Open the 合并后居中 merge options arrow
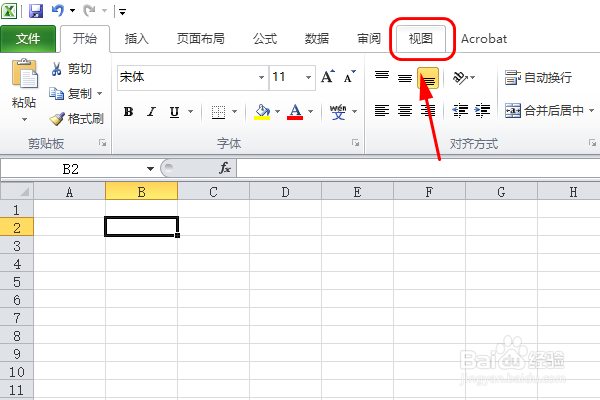The width and height of the screenshot is (600, 400). coord(591,111)
